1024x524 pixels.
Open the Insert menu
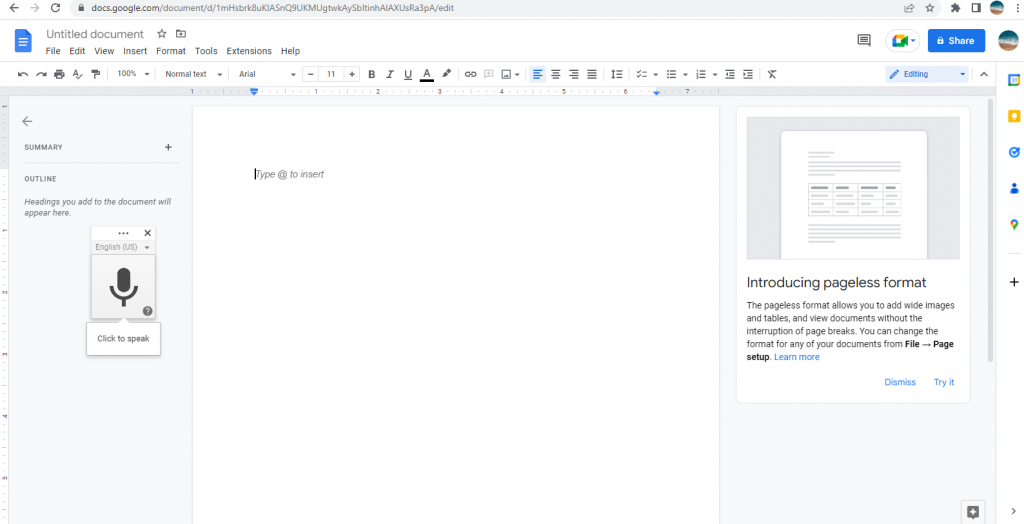tap(135, 51)
